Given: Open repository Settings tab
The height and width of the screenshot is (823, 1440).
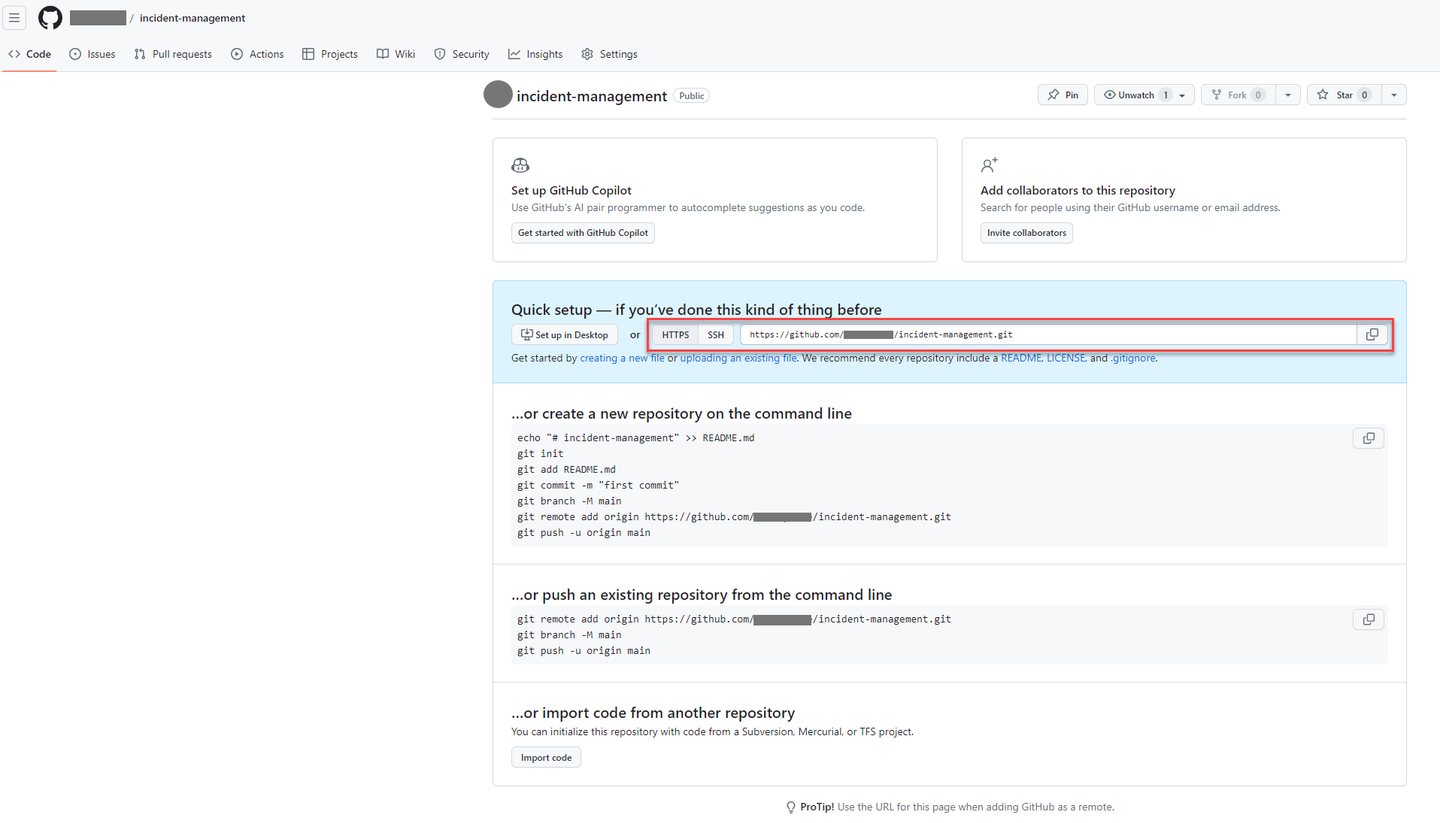Looking at the screenshot, I should (x=609, y=54).
